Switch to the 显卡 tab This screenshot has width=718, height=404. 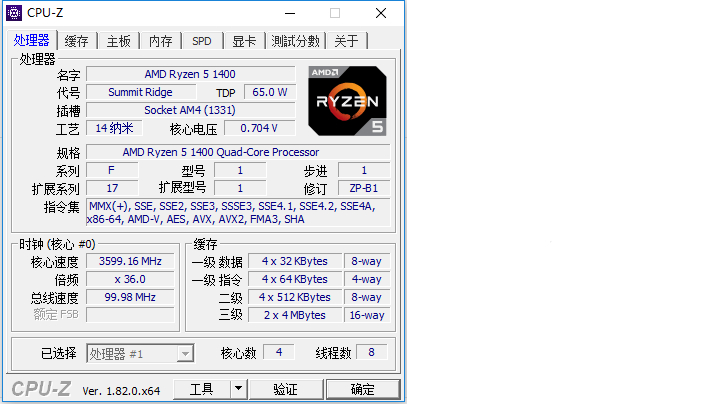tap(244, 41)
